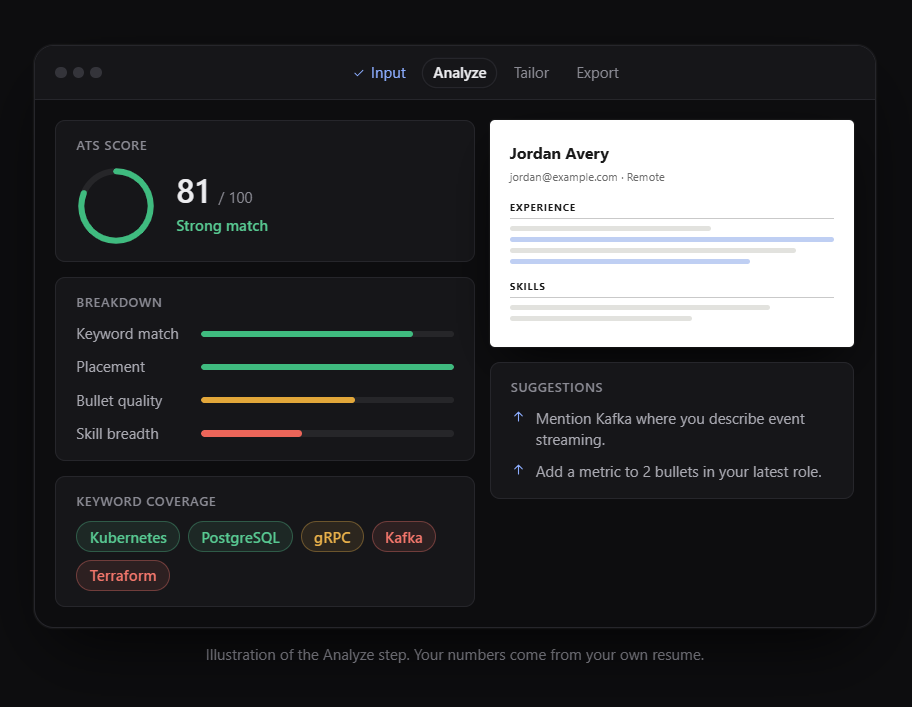Open the Export step
This screenshot has height=707, width=912.
coord(597,73)
